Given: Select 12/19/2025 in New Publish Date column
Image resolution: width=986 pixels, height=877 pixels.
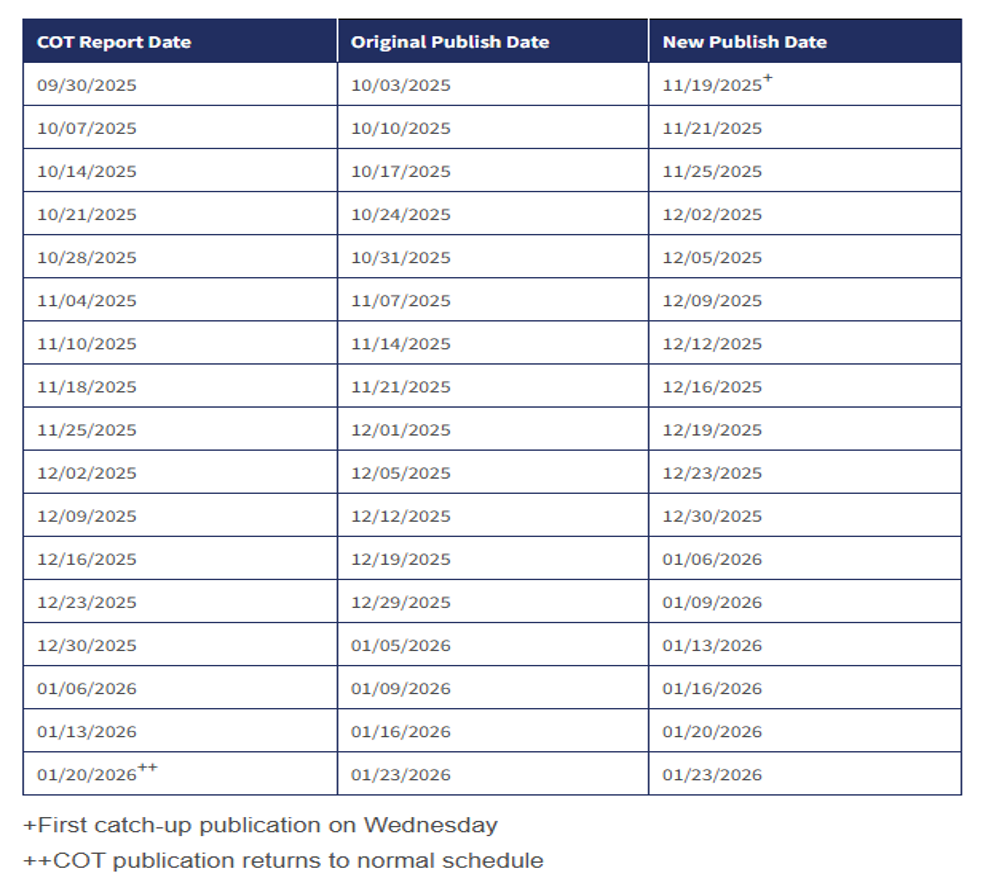Looking at the screenshot, I should [712, 430].
